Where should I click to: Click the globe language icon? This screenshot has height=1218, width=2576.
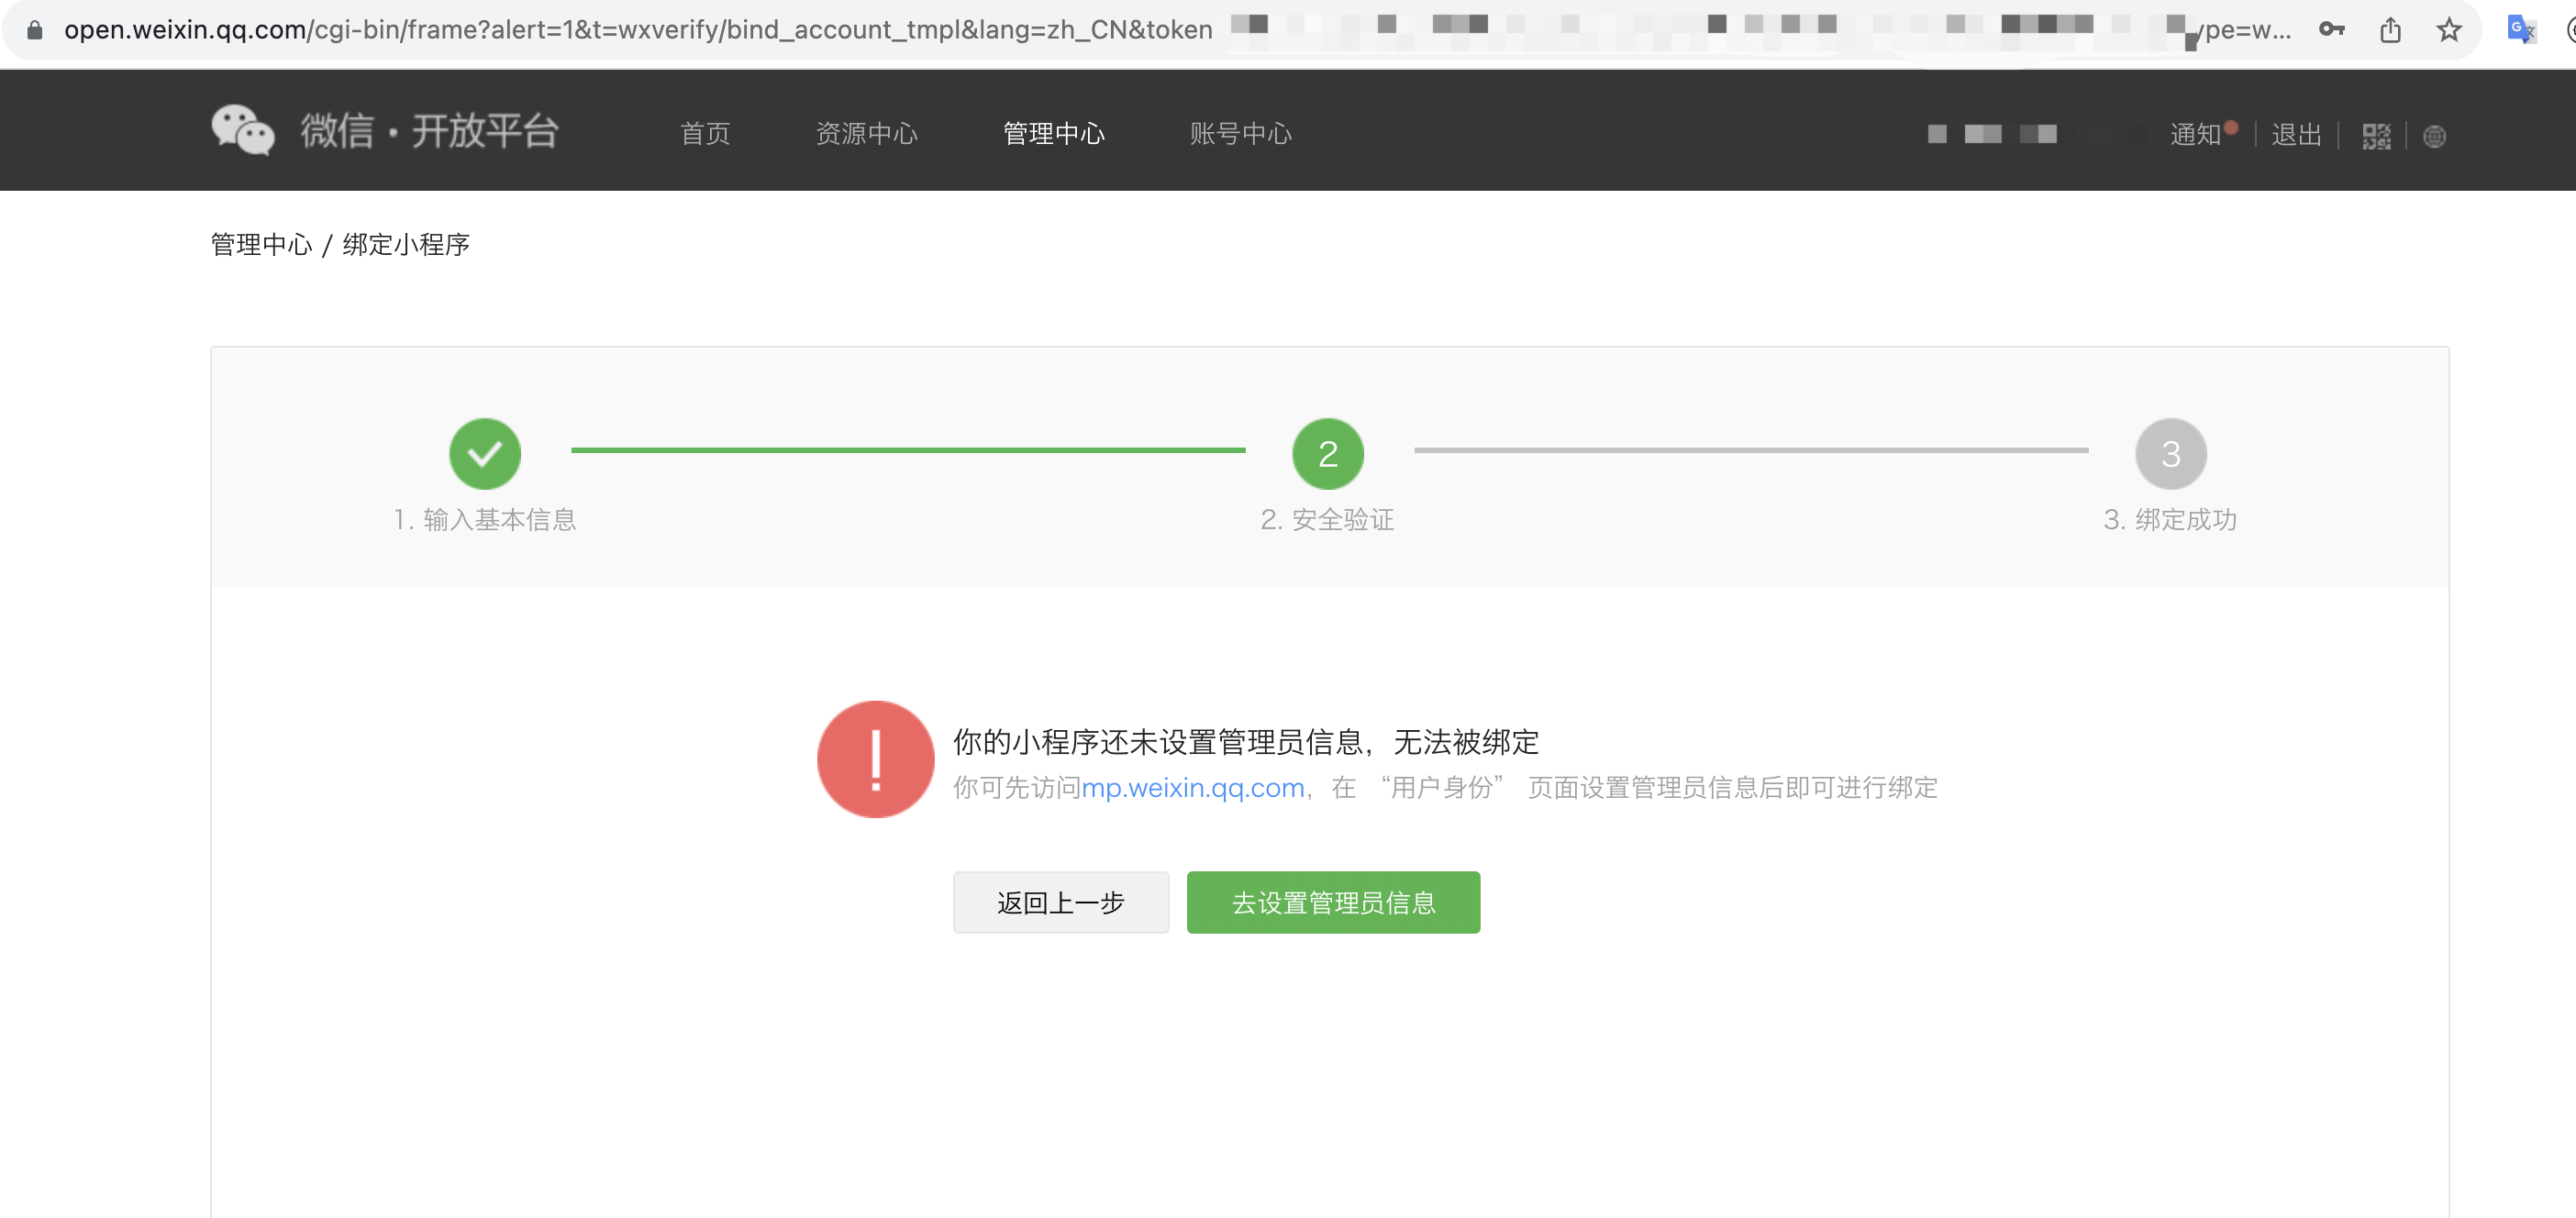(x=2434, y=136)
